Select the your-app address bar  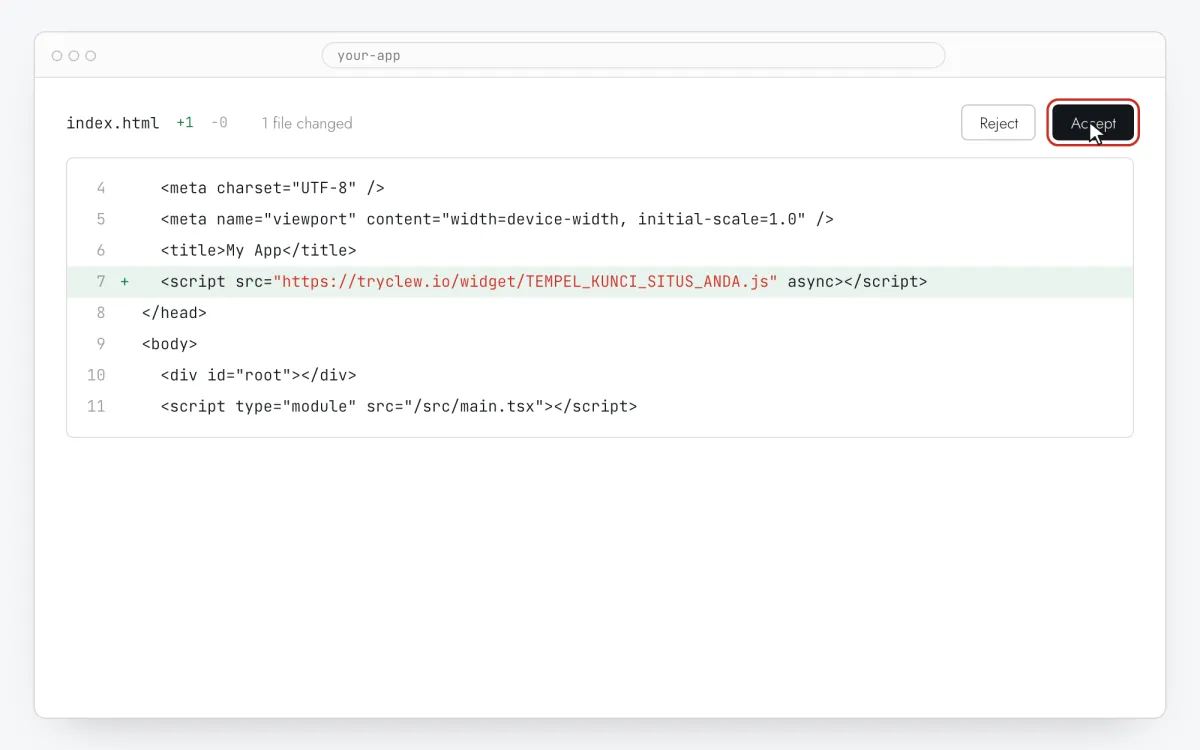coord(633,55)
